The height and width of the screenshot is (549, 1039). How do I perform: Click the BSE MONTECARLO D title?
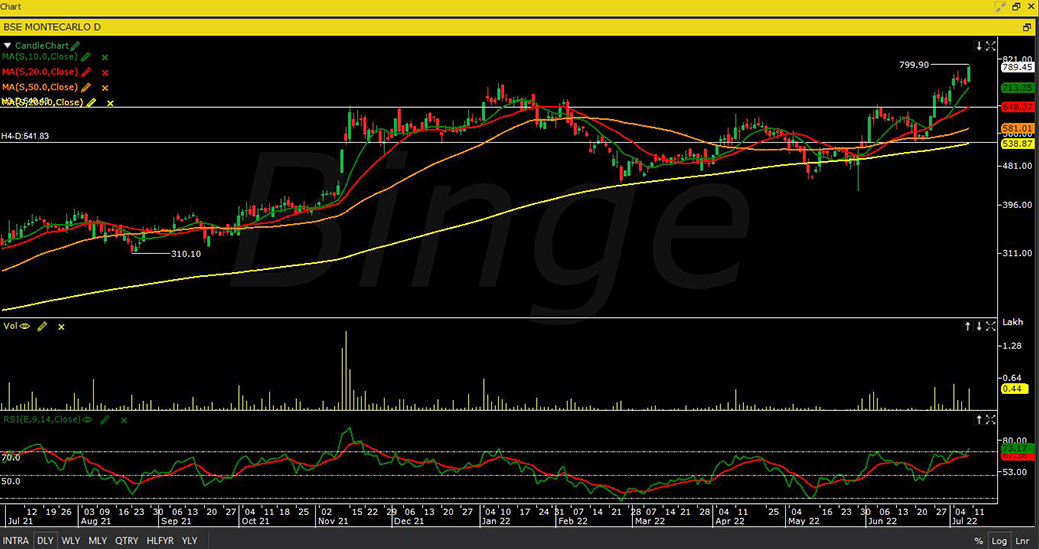(x=52, y=27)
